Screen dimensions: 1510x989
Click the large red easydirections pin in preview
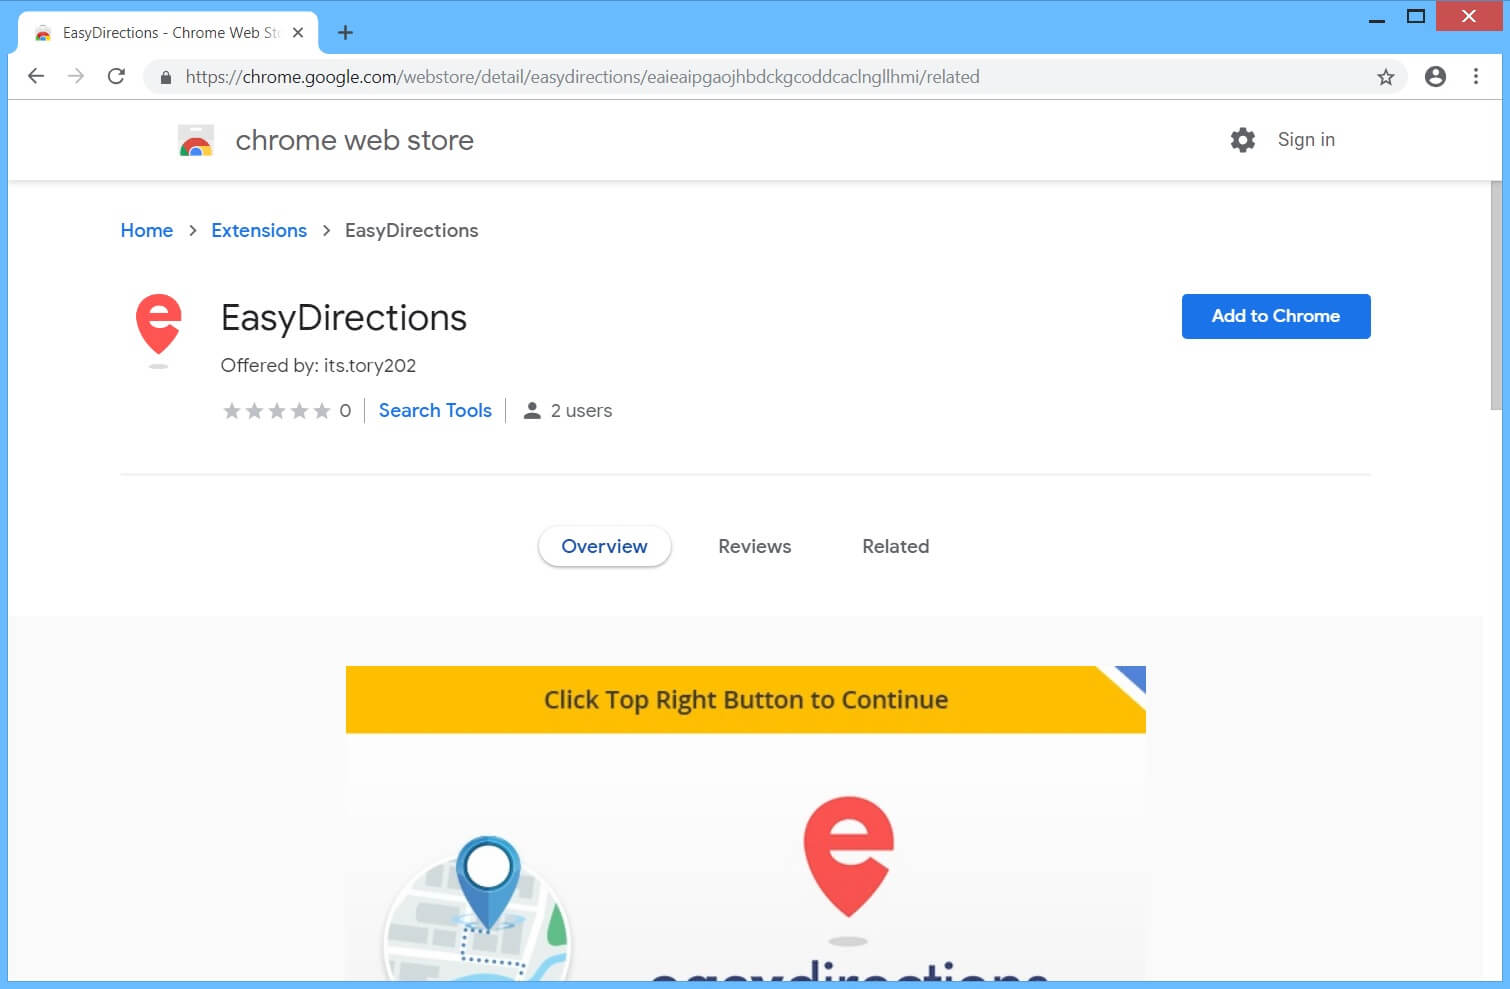(x=849, y=857)
